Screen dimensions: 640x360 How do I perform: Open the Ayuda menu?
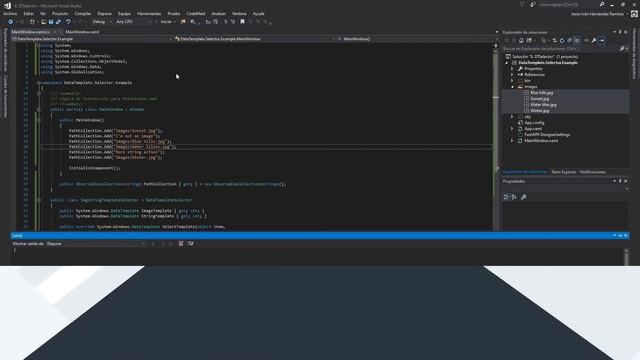pyautogui.click(x=258, y=13)
